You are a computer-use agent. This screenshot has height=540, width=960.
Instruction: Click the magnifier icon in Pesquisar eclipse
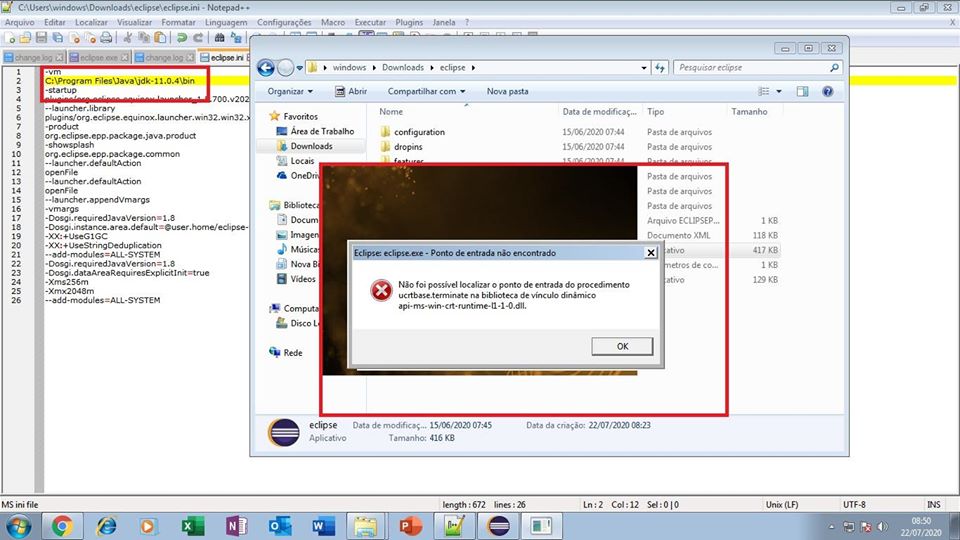point(834,67)
